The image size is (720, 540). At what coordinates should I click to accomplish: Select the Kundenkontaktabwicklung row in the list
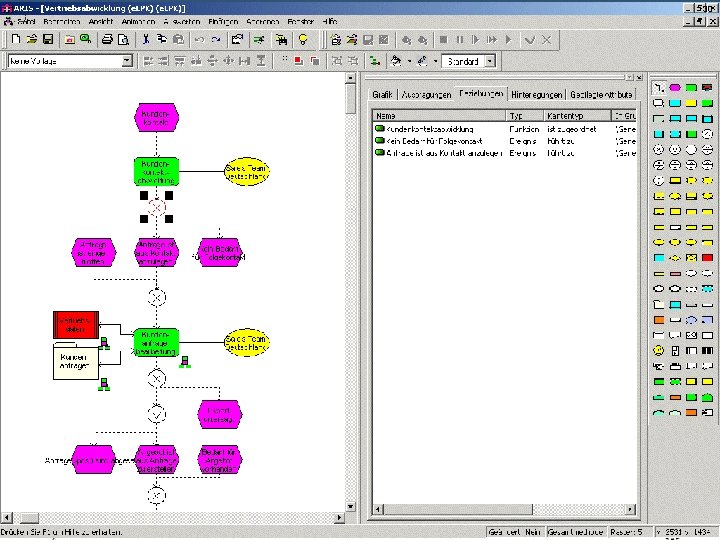coord(430,129)
